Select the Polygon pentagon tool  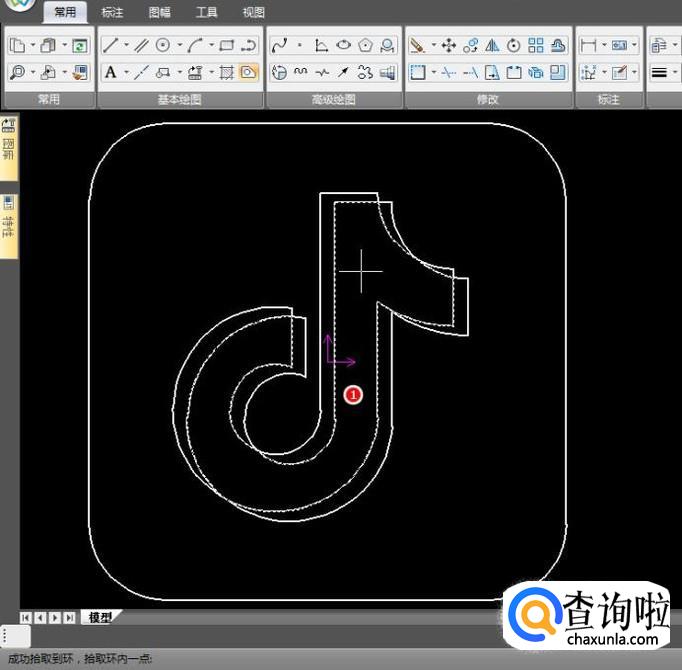(366, 45)
